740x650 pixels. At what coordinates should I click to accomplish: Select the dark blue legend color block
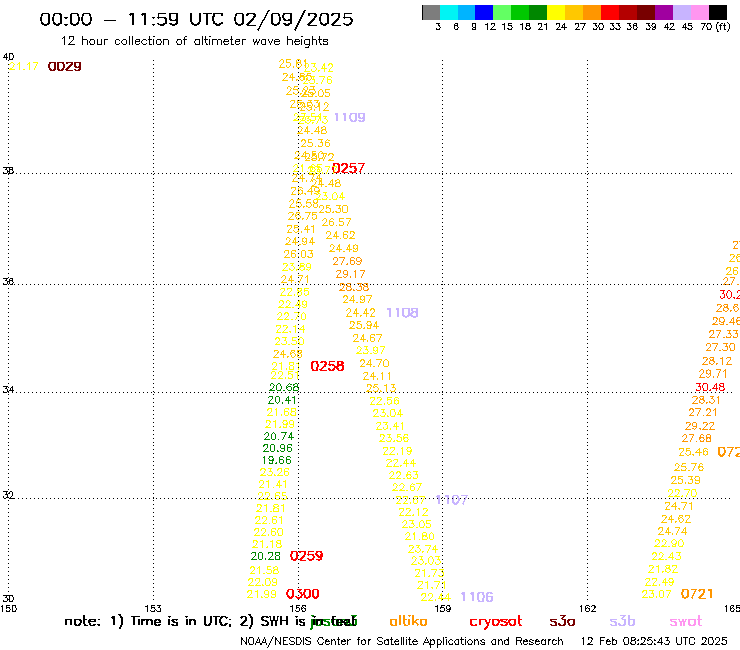(484, 12)
